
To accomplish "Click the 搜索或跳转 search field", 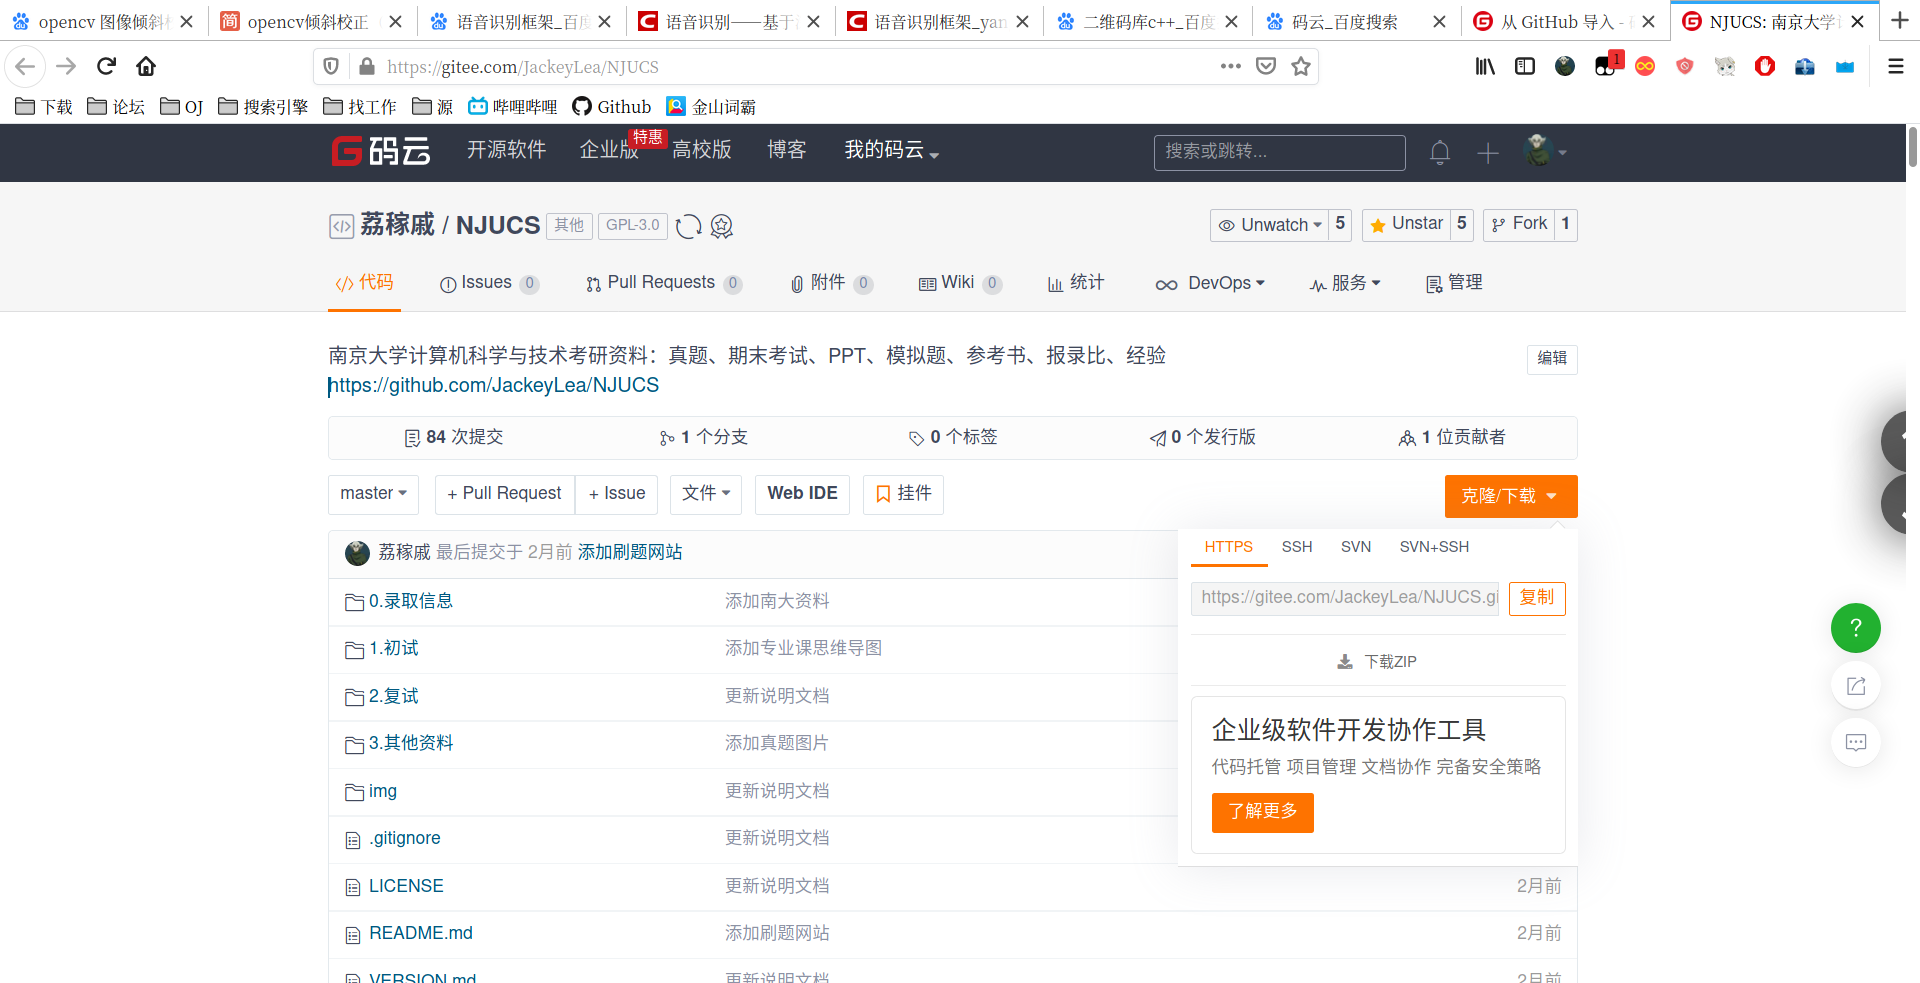I will [1279, 152].
